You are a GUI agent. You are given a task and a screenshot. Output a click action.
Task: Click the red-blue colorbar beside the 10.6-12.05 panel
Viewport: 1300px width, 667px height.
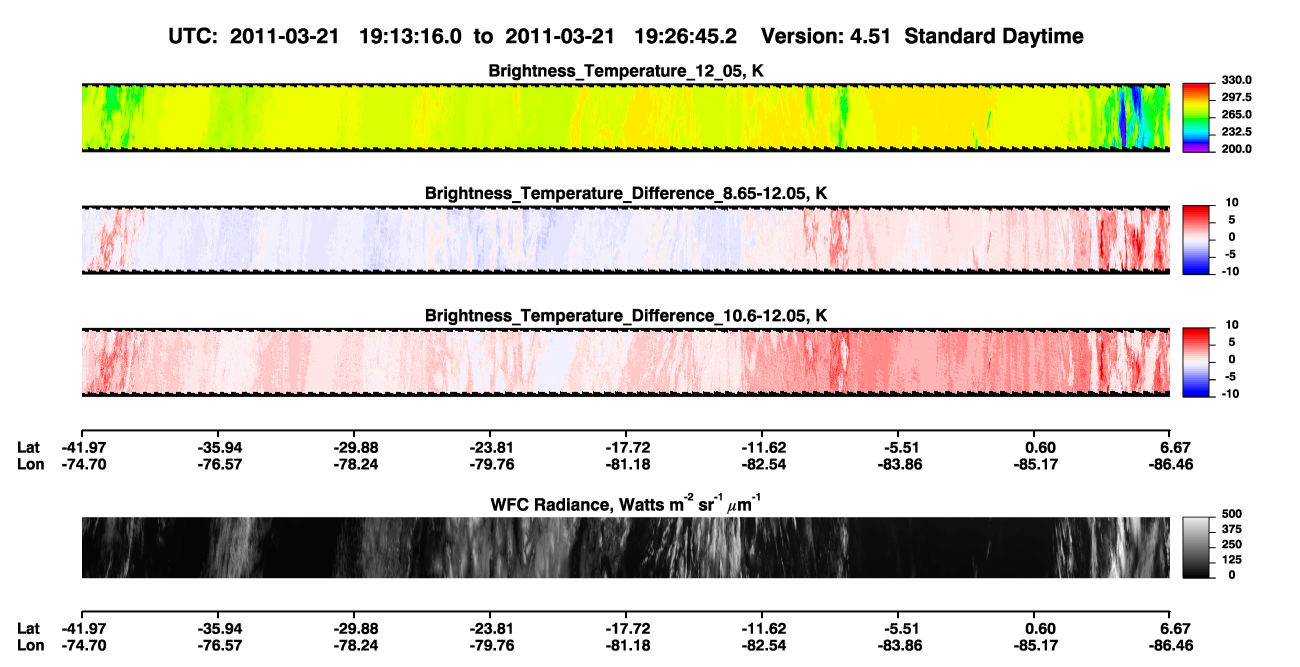tap(1196, 362)
